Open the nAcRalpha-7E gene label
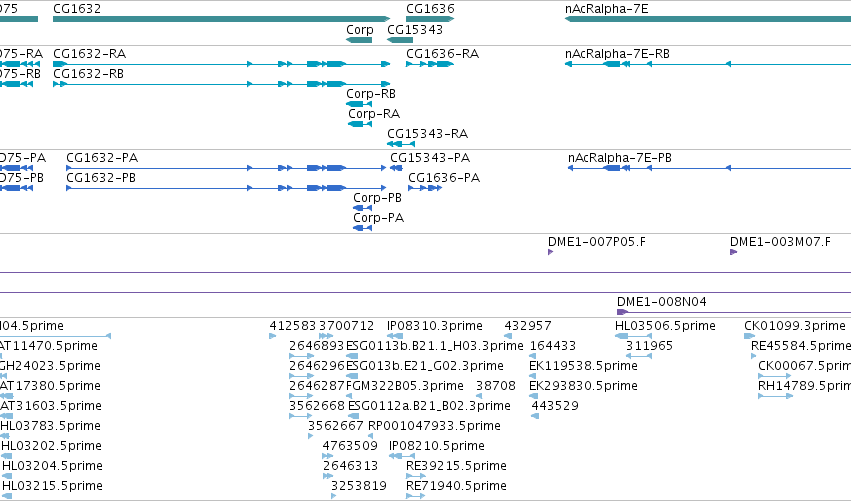851x501 pixels. (x=606, y=9)
